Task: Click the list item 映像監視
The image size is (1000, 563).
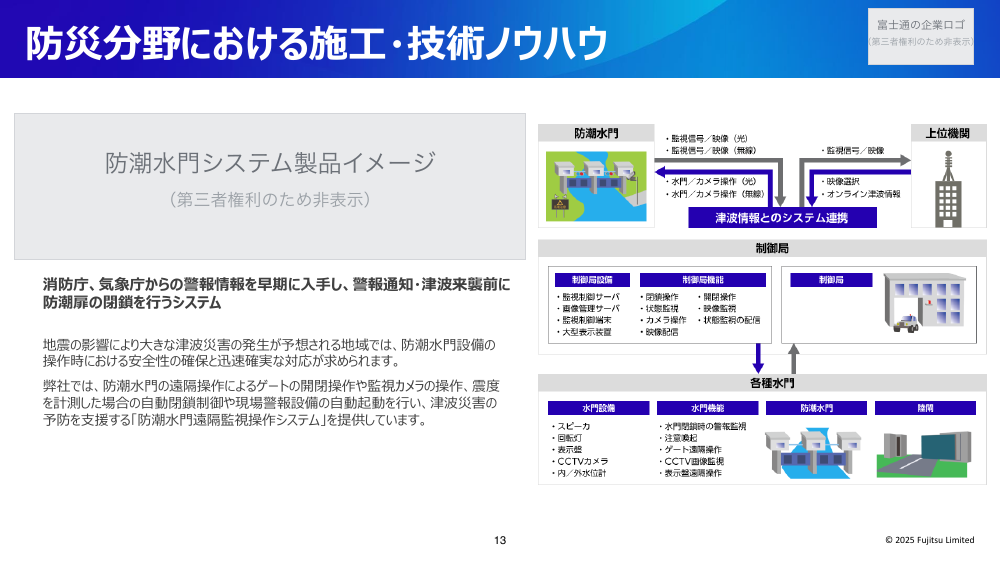Action: pyautogui.click(x=717, y=309)
